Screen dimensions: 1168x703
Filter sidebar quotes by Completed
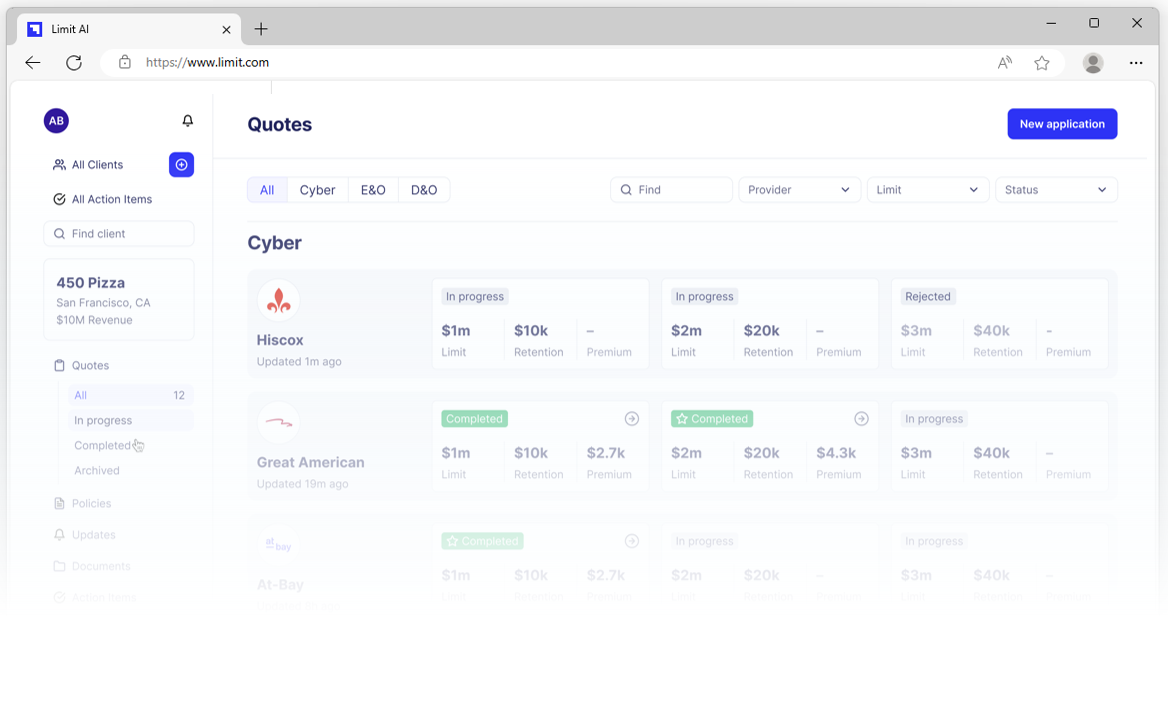(102, 445)
